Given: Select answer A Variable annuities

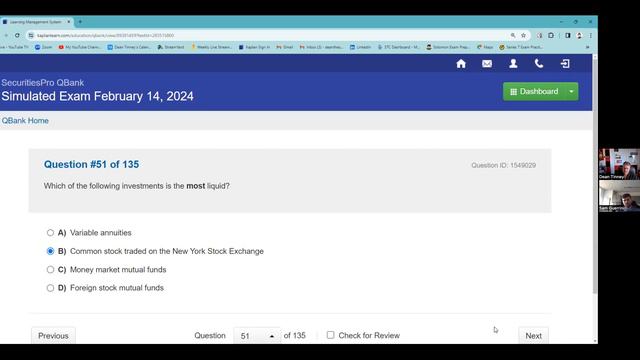Looking at the screenshot, I should coord(50,233).
